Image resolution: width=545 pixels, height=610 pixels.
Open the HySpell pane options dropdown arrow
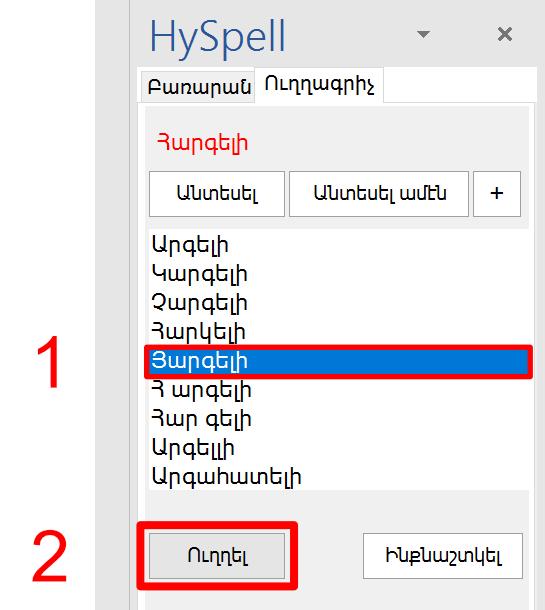[423, 34]
